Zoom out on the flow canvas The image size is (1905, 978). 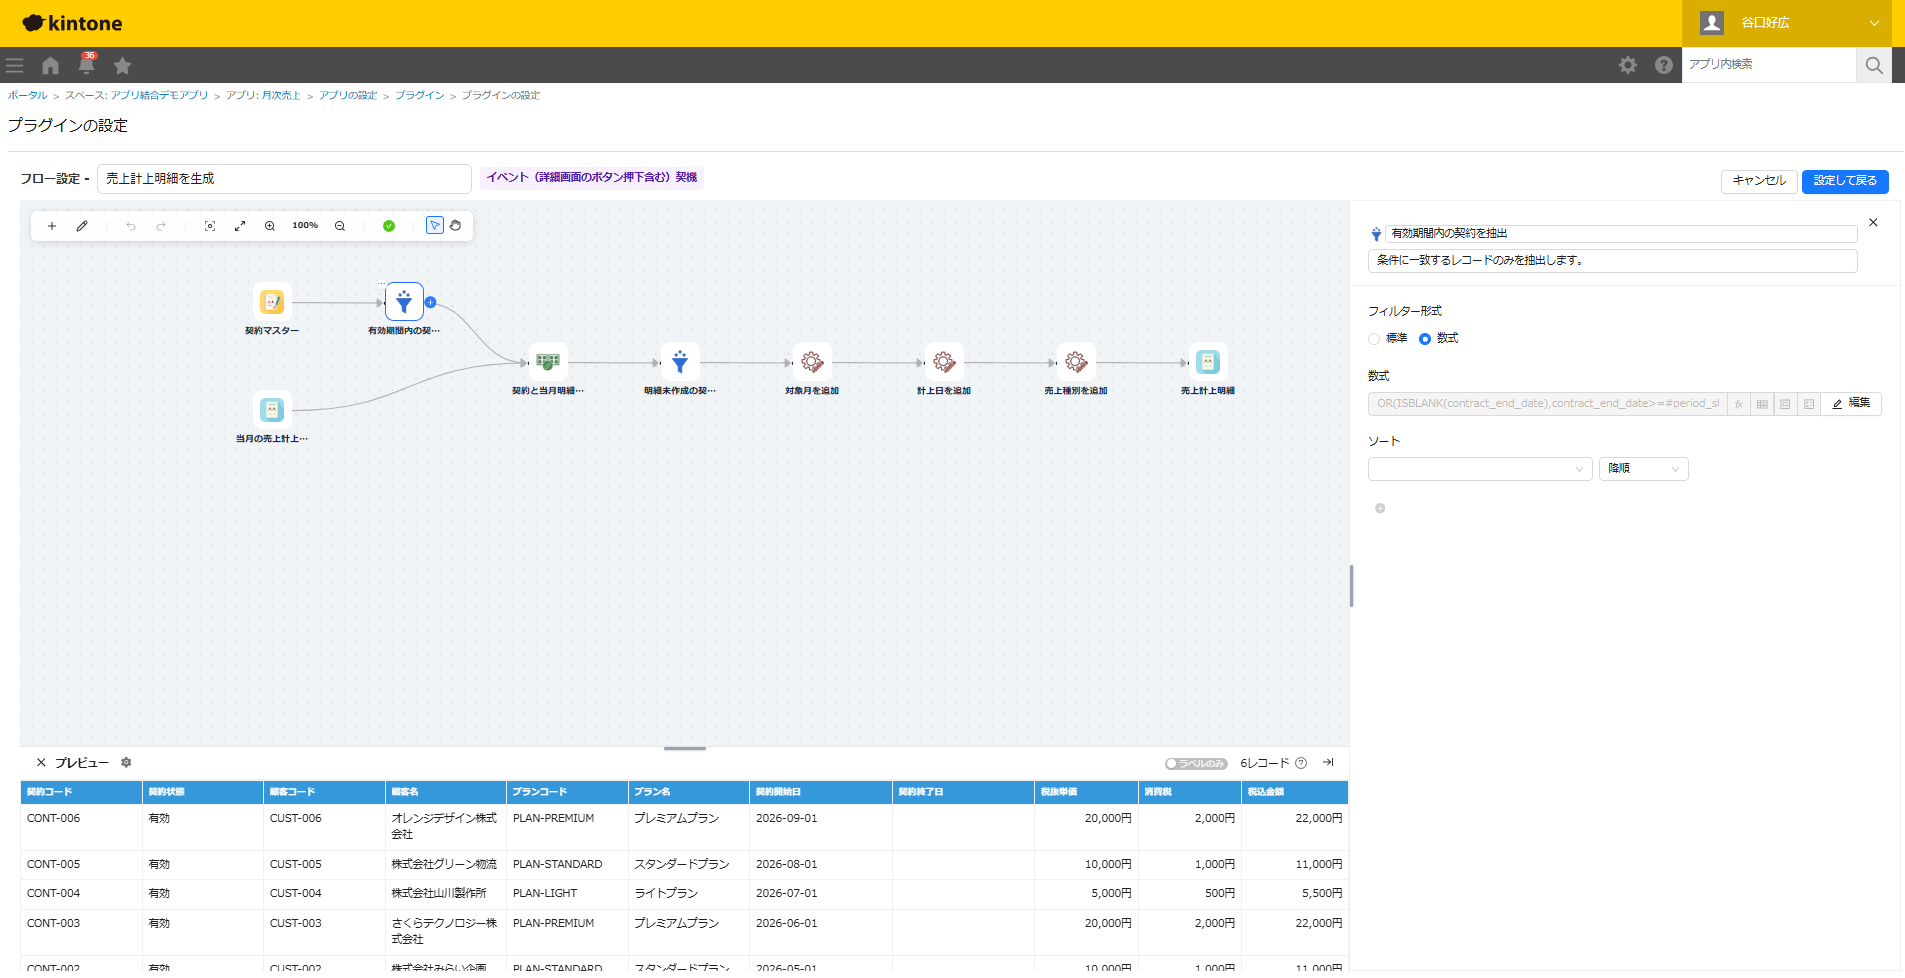tap(340, 226)
